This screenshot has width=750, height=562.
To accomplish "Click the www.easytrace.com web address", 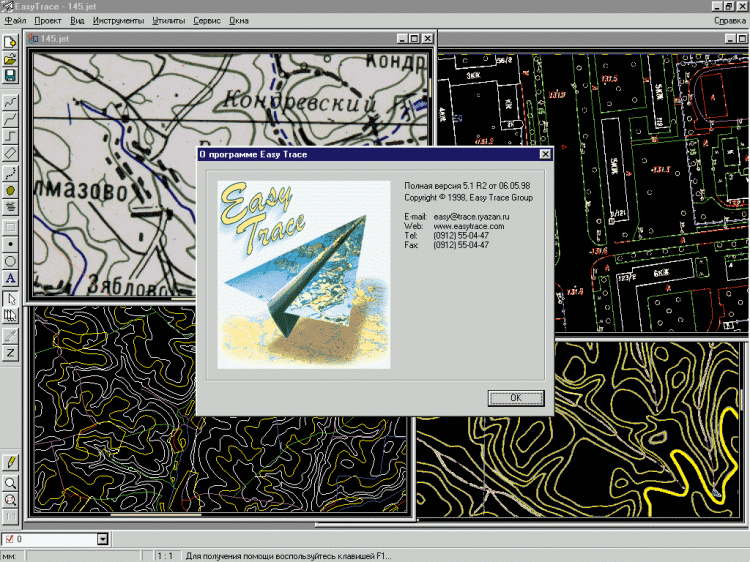I will coord(469,226).
